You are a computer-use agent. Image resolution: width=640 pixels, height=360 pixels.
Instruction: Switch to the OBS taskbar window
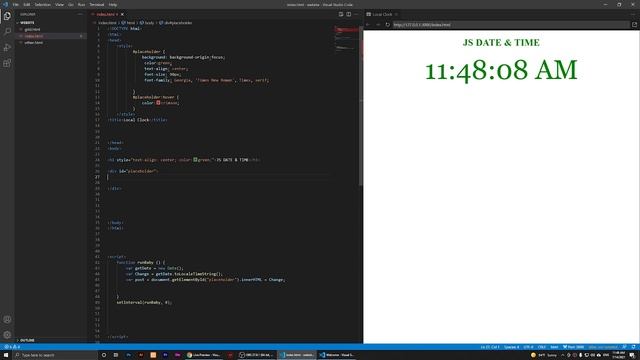click(256, 355)
